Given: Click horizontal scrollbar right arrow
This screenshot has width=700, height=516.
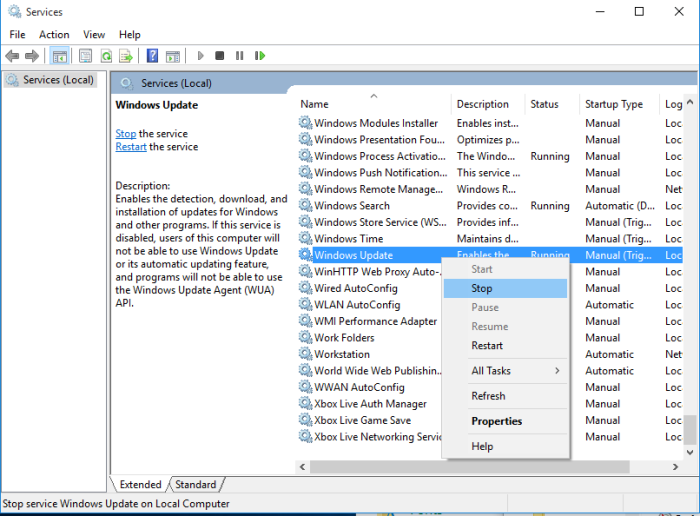Looking at the screenshot, I should (x=675, y=467).
